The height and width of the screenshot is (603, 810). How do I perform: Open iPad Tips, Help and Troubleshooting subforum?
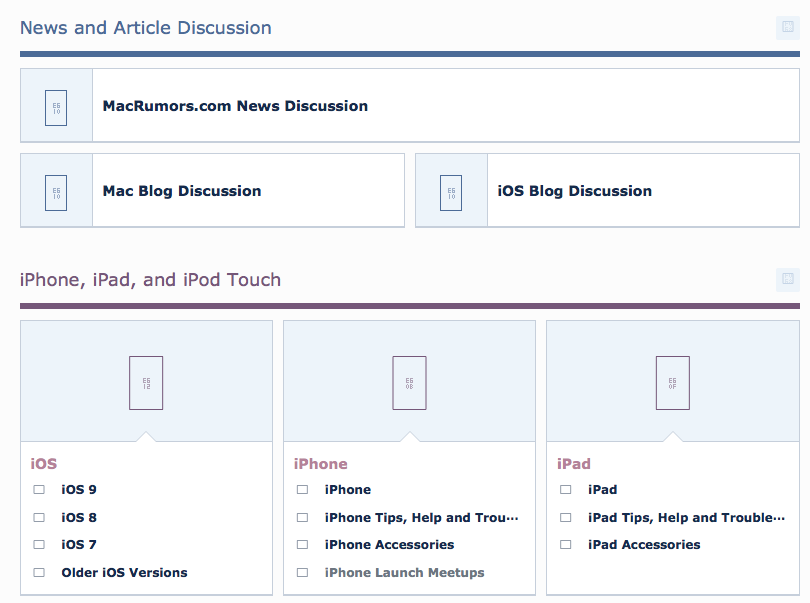point(687,518)
